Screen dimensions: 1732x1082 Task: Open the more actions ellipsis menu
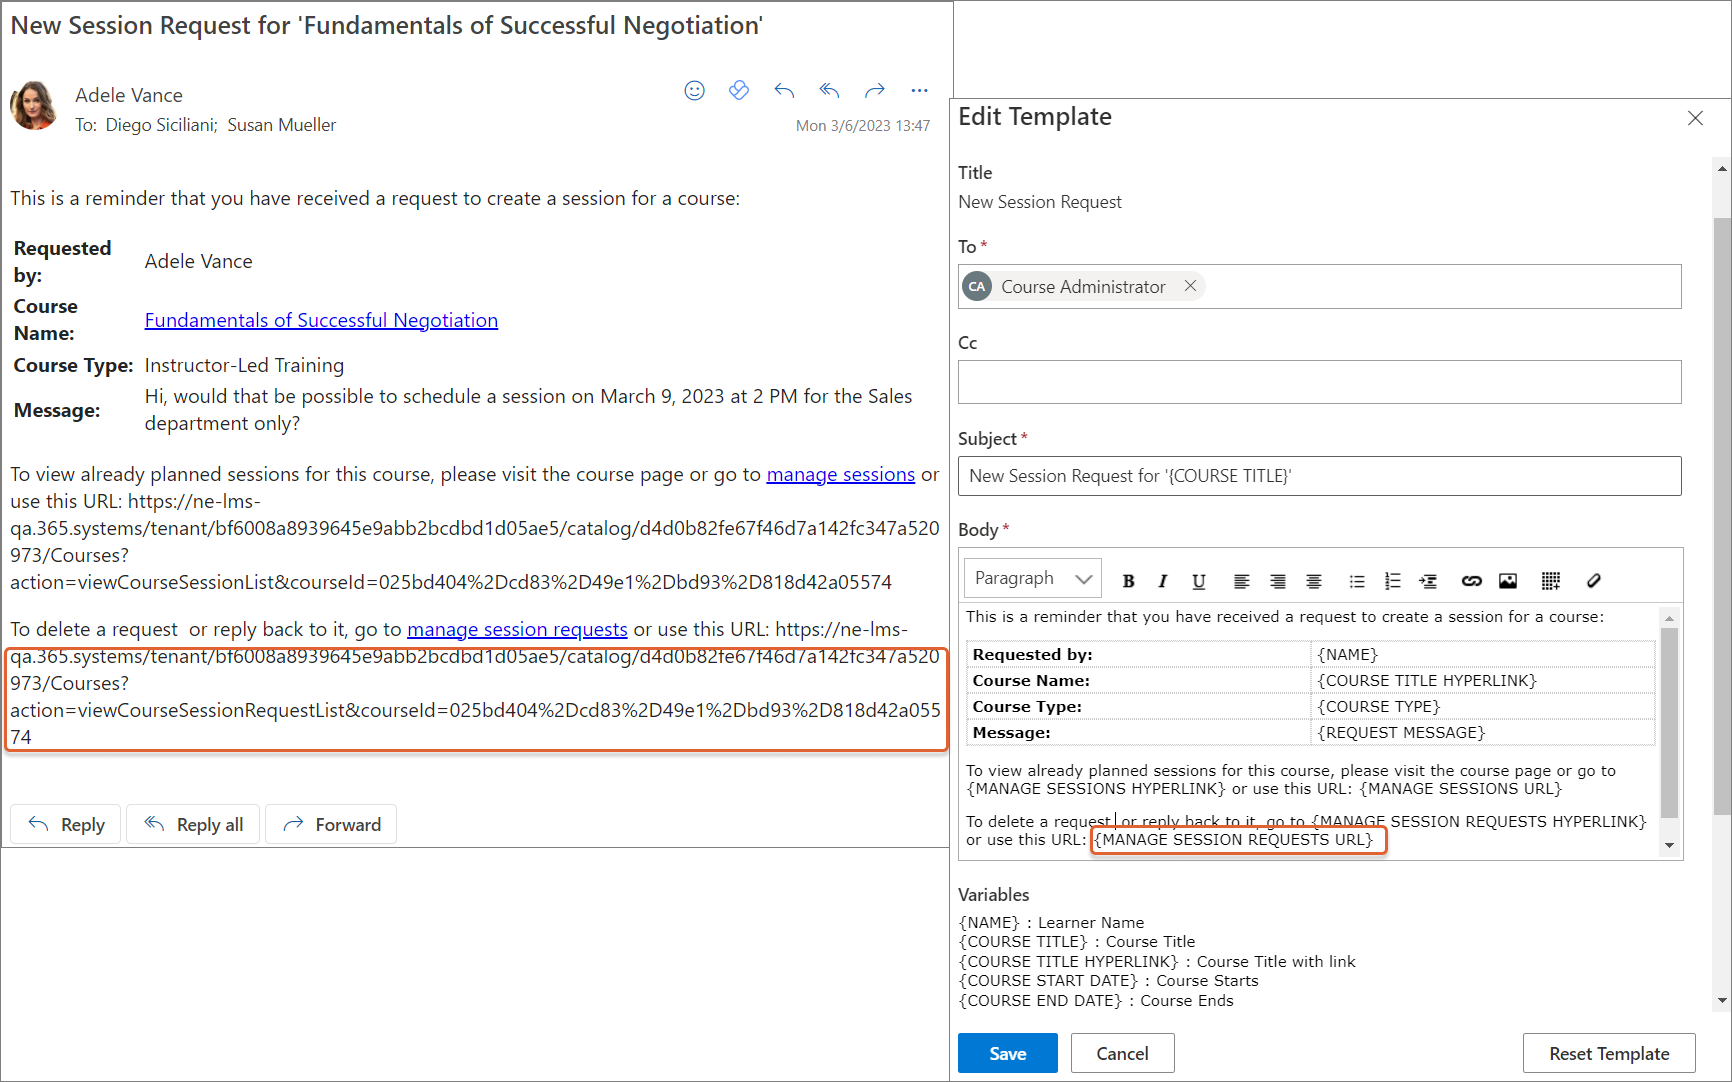click(919, 91)
